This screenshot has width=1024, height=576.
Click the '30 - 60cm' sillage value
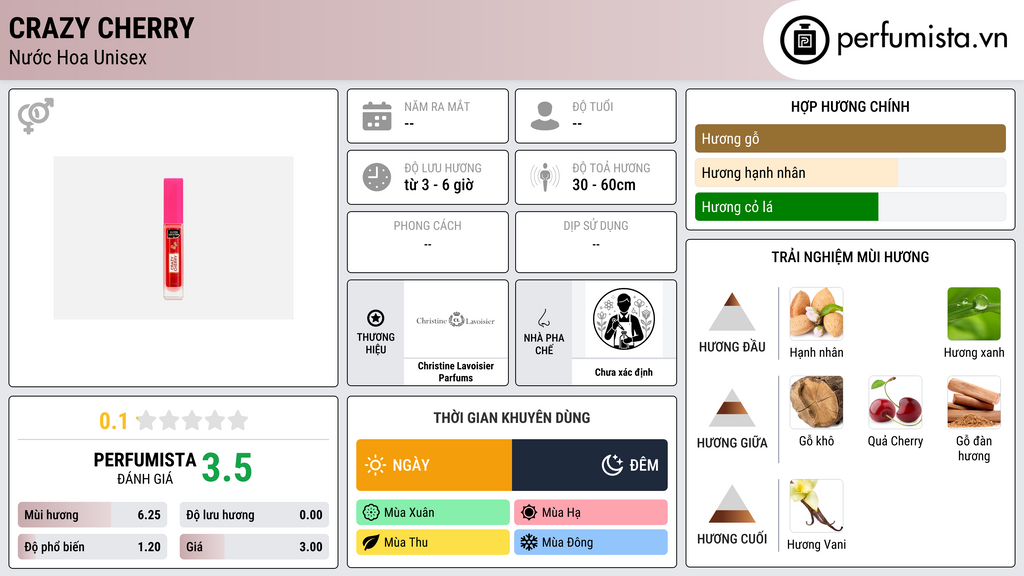tap(603, 185)
